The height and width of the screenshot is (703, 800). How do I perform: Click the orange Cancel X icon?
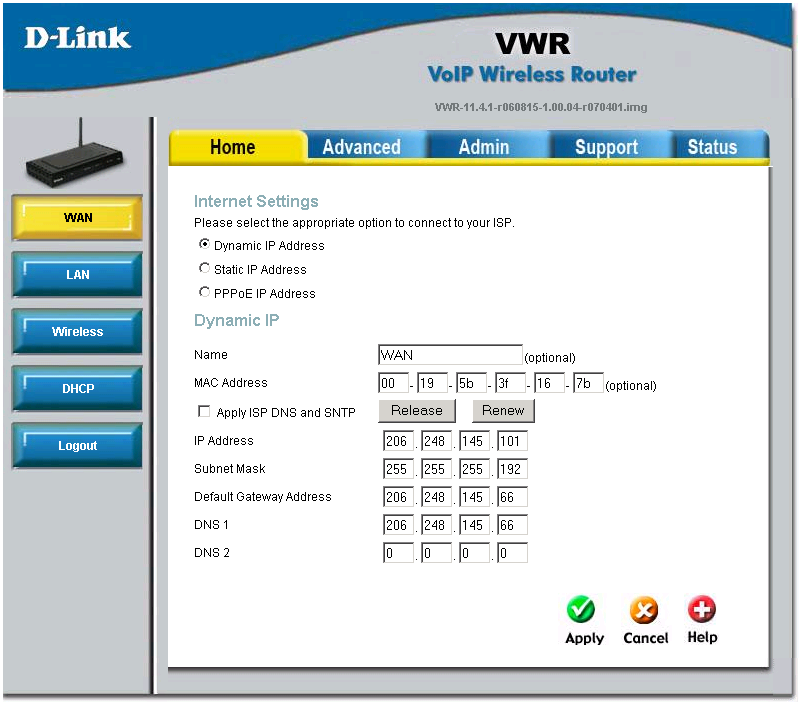pos(644,610)
